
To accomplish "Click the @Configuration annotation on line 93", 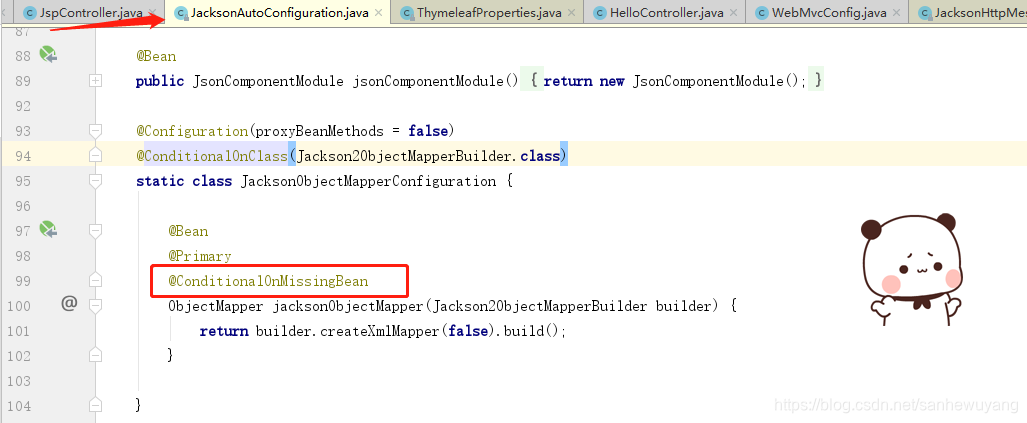I will 193,131.
